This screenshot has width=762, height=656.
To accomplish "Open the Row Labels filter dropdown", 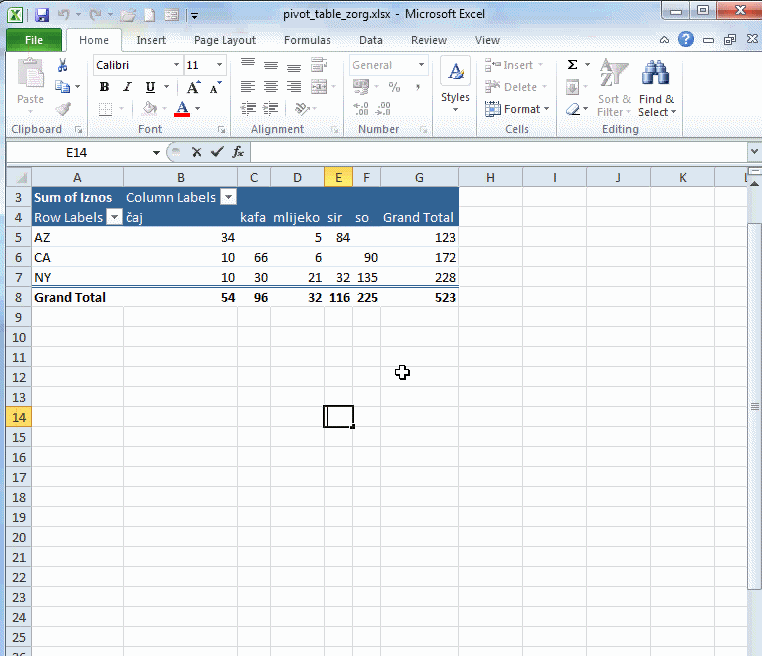I will pos(114,217).
